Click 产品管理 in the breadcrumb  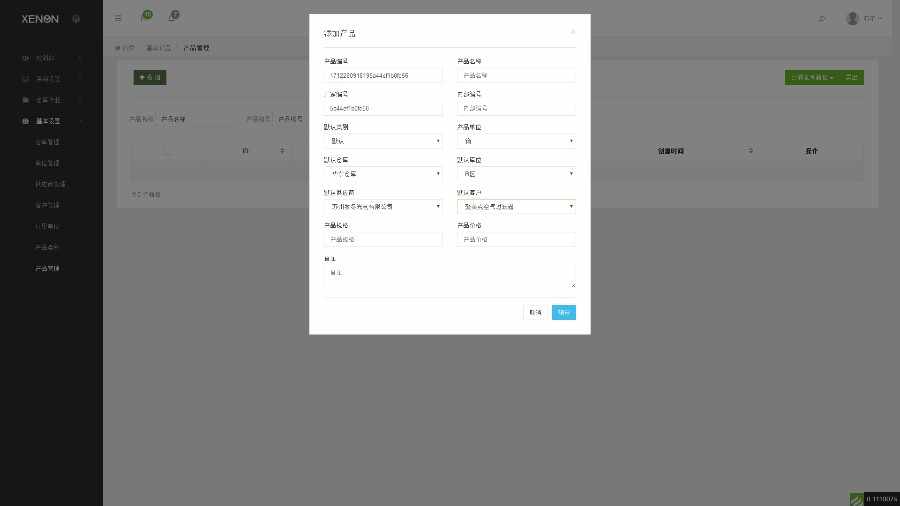pos(196,48)
